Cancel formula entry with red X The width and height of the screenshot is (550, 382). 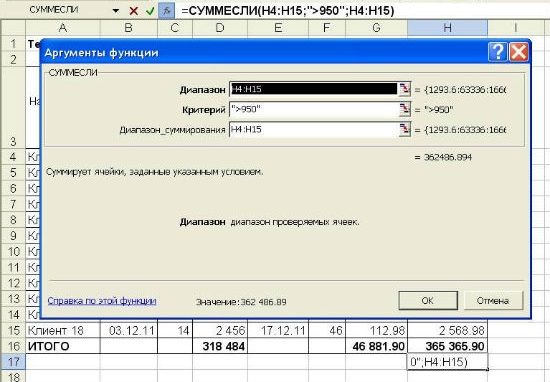coord(133,11)
